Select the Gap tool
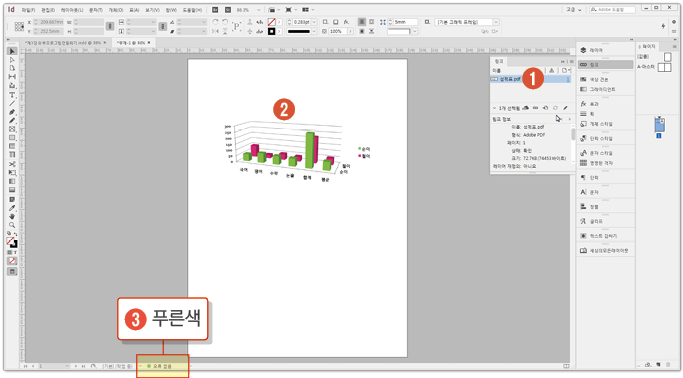Screen dimensions: 683x378 tap(12, 77)
